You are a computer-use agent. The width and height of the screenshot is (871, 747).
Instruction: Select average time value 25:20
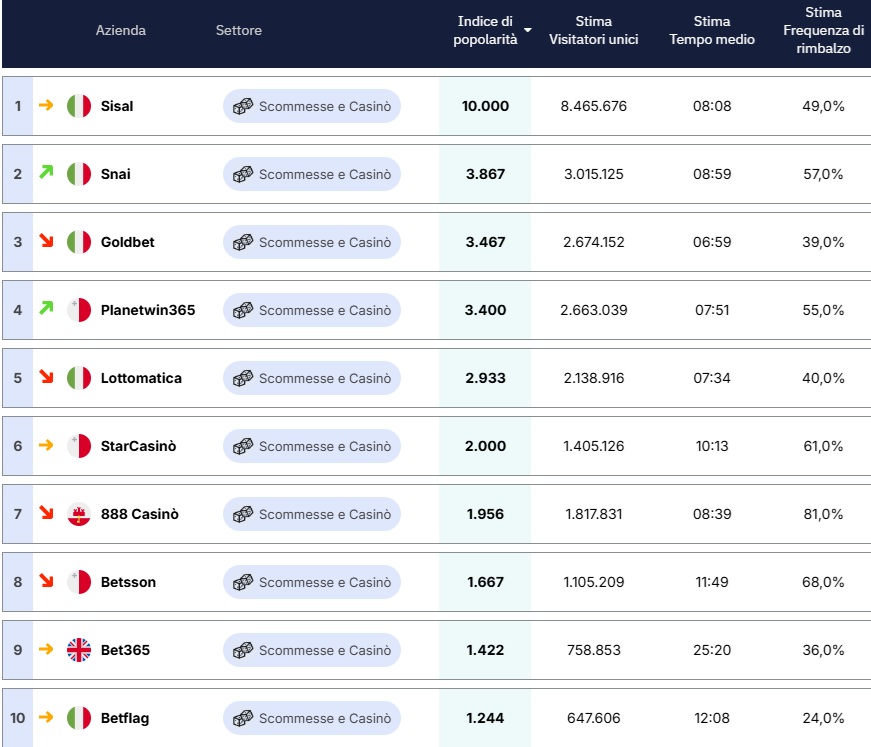tap(712, 650)
